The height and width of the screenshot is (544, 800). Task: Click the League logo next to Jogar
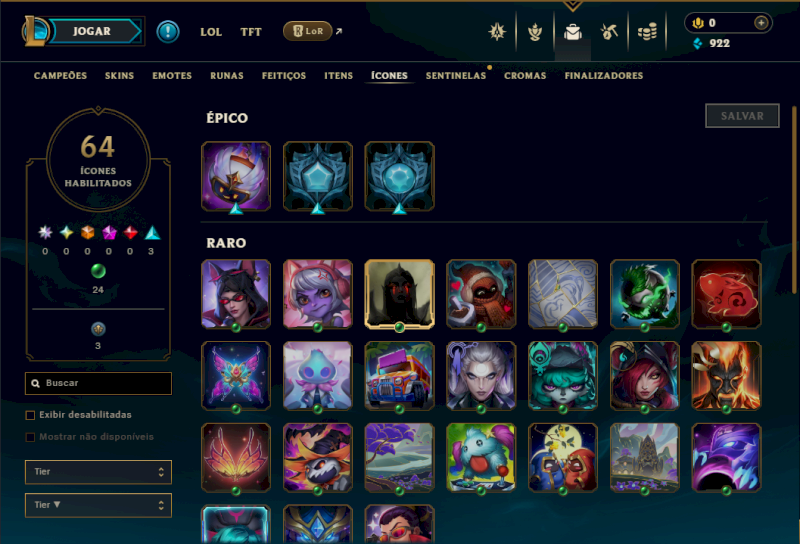click(x=35, y=31)
